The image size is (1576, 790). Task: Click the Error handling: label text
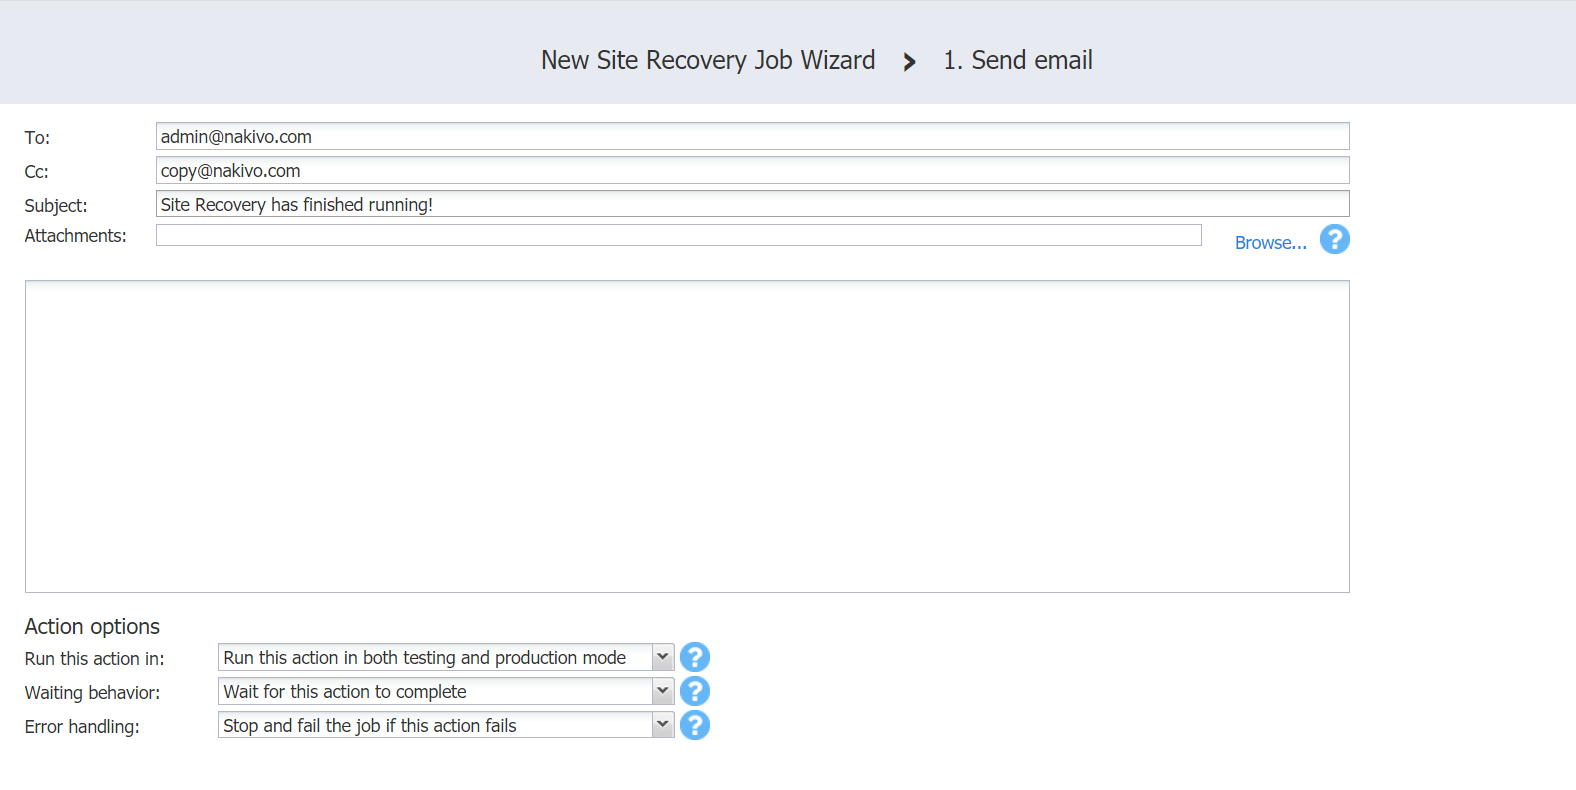(82, 727)
